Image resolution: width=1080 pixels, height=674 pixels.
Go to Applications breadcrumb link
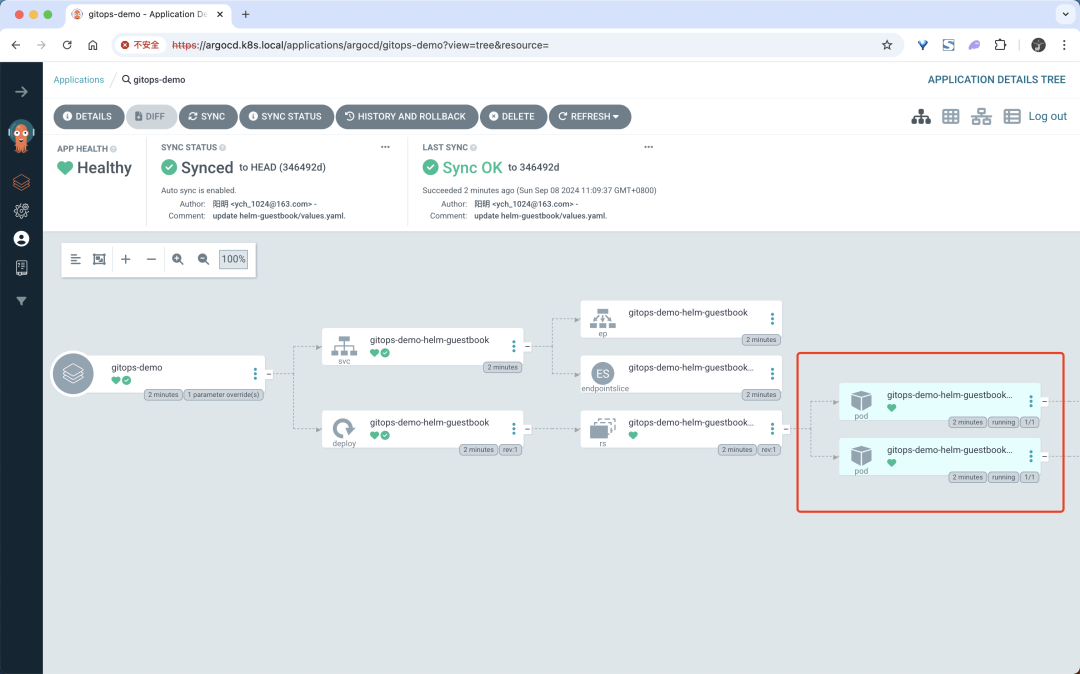(x=79, y=80)
